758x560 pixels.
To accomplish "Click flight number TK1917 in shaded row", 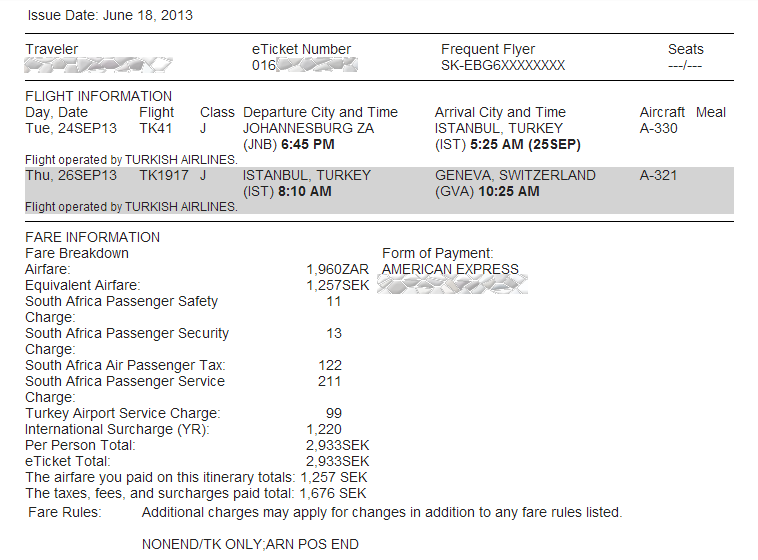I will [x=164, y=175].
